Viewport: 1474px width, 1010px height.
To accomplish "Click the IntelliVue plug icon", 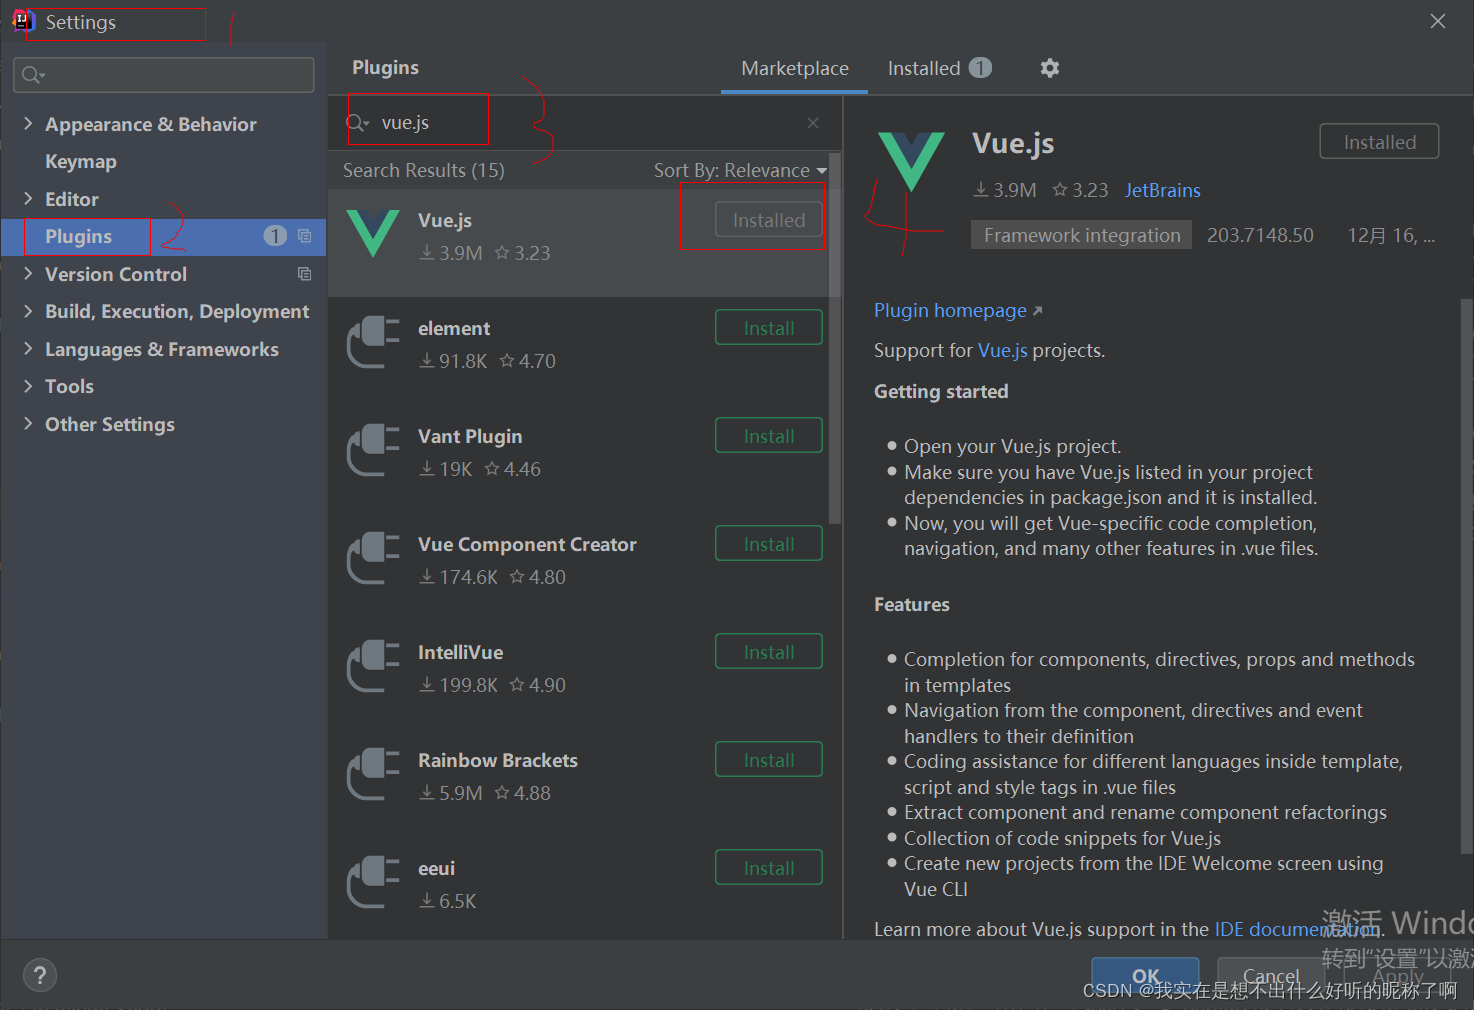I will pyautogui.click(x=373, y=666).
